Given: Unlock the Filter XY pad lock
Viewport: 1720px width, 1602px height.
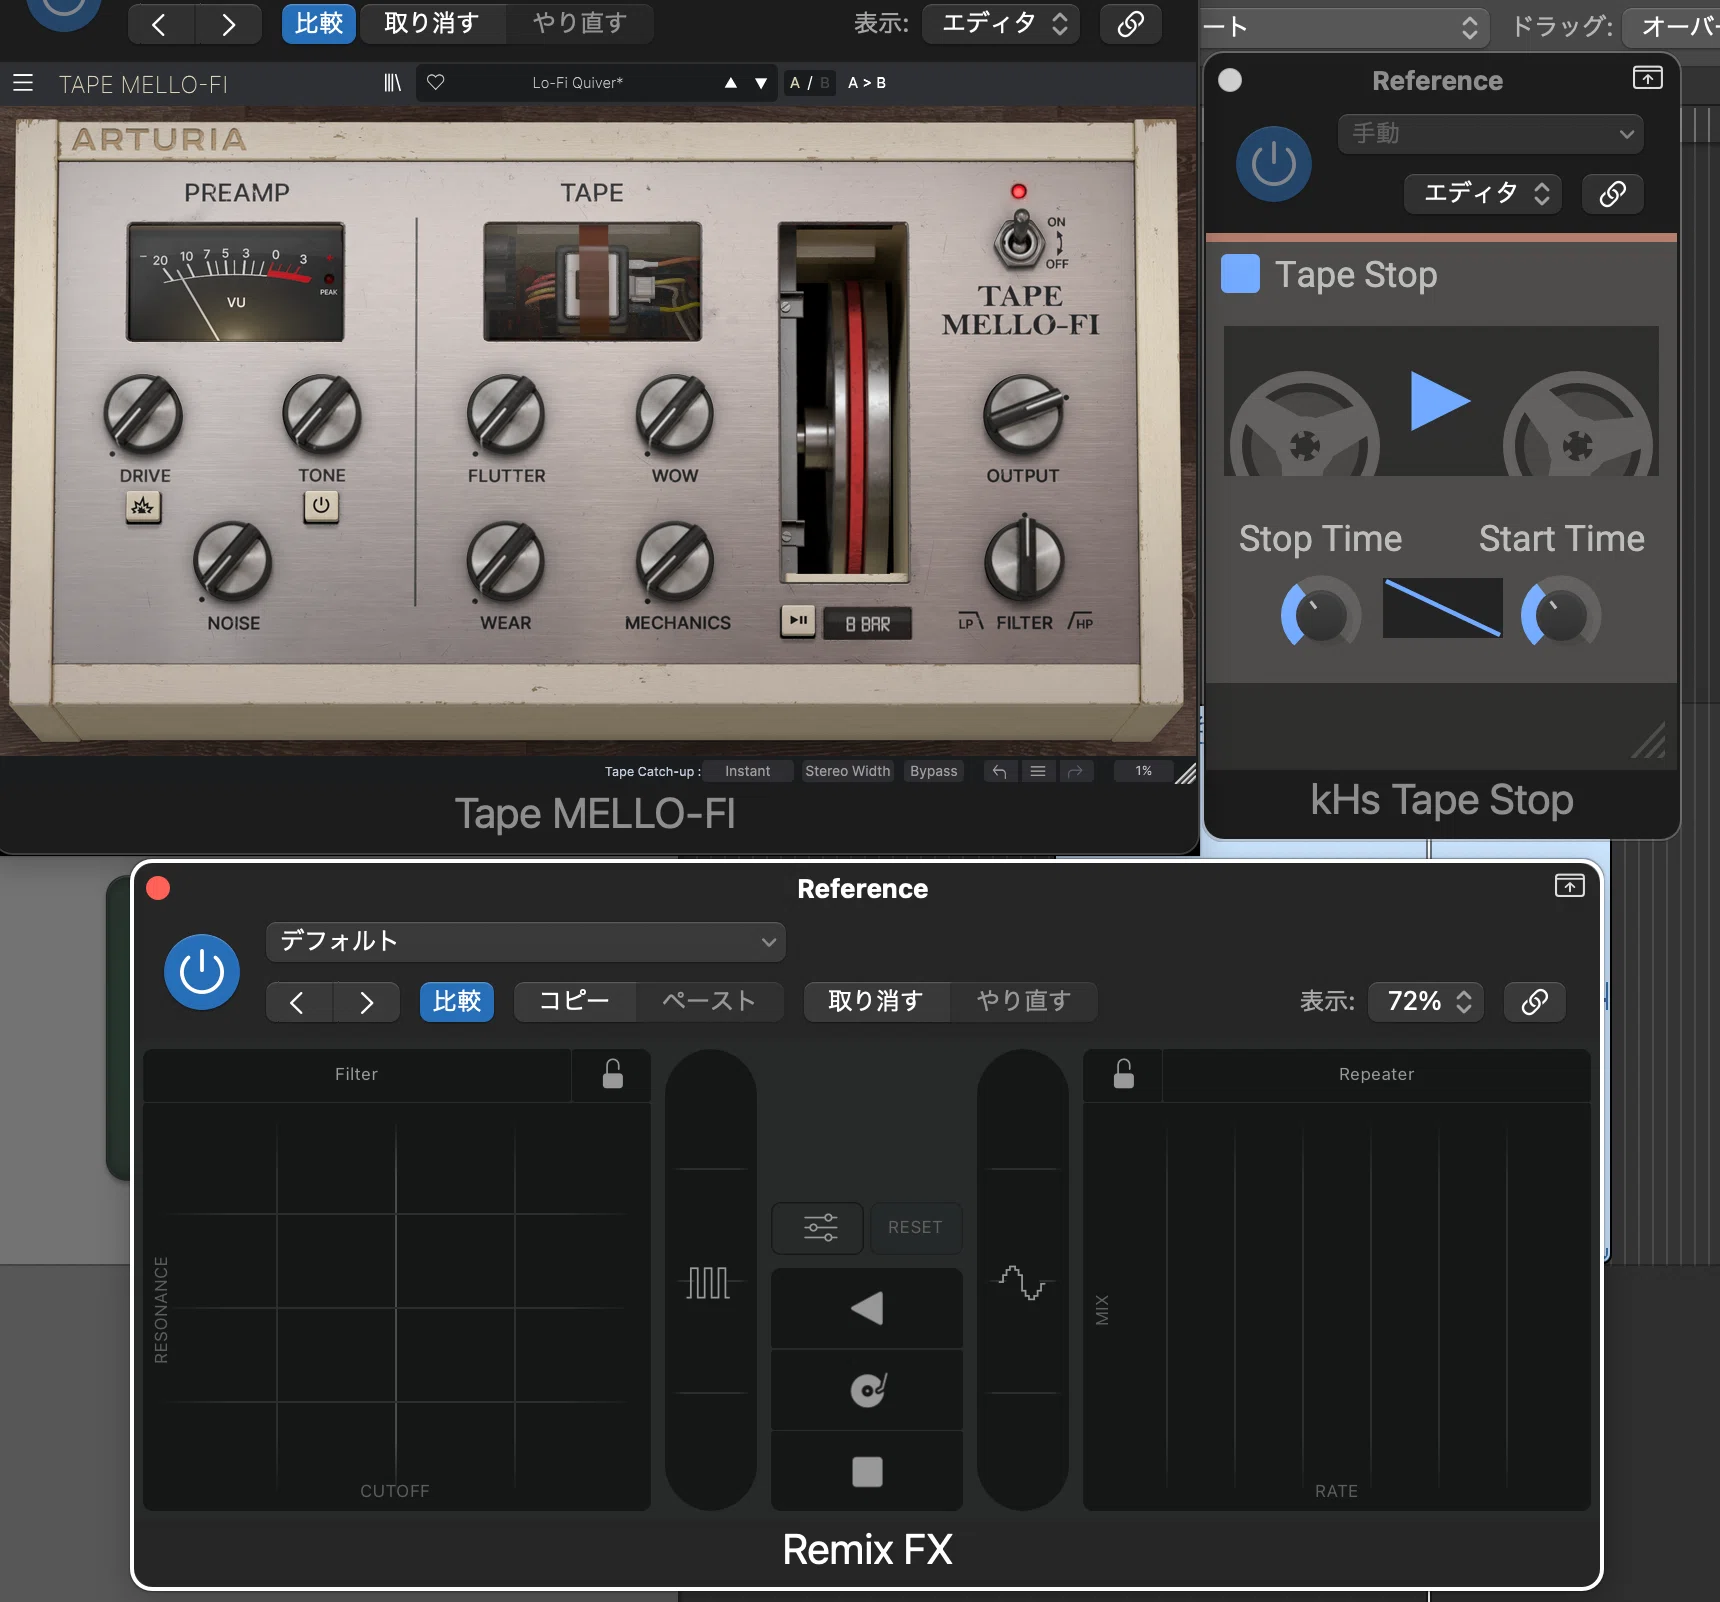Looking at the screenshot, I should click(x=612, y=1074).
